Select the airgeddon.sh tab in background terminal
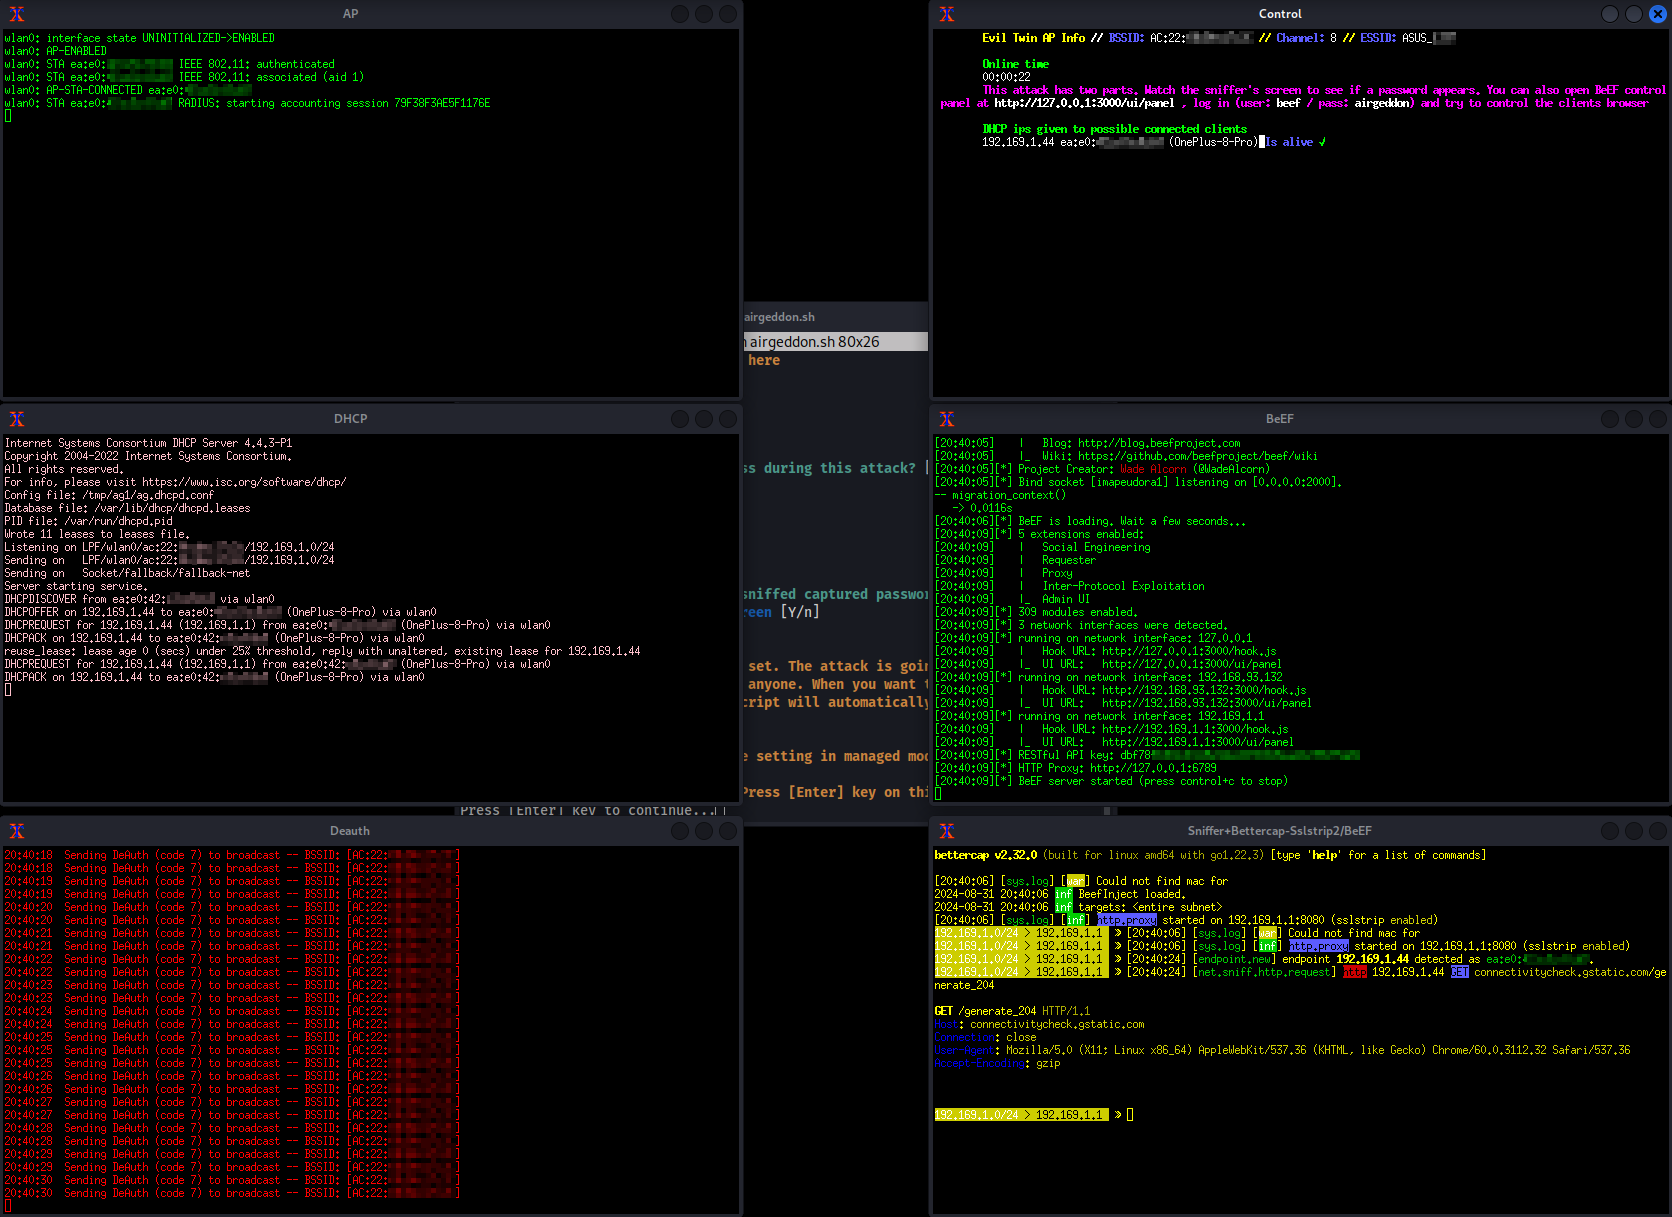 pyautogui.click(x=780, y=317)
